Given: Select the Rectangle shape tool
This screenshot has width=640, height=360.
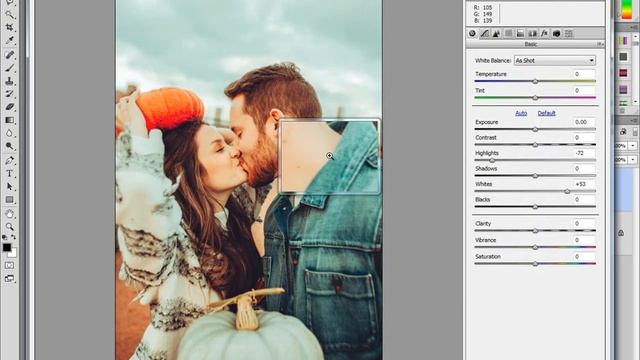Looking at the screenshot, I should 9,200.
